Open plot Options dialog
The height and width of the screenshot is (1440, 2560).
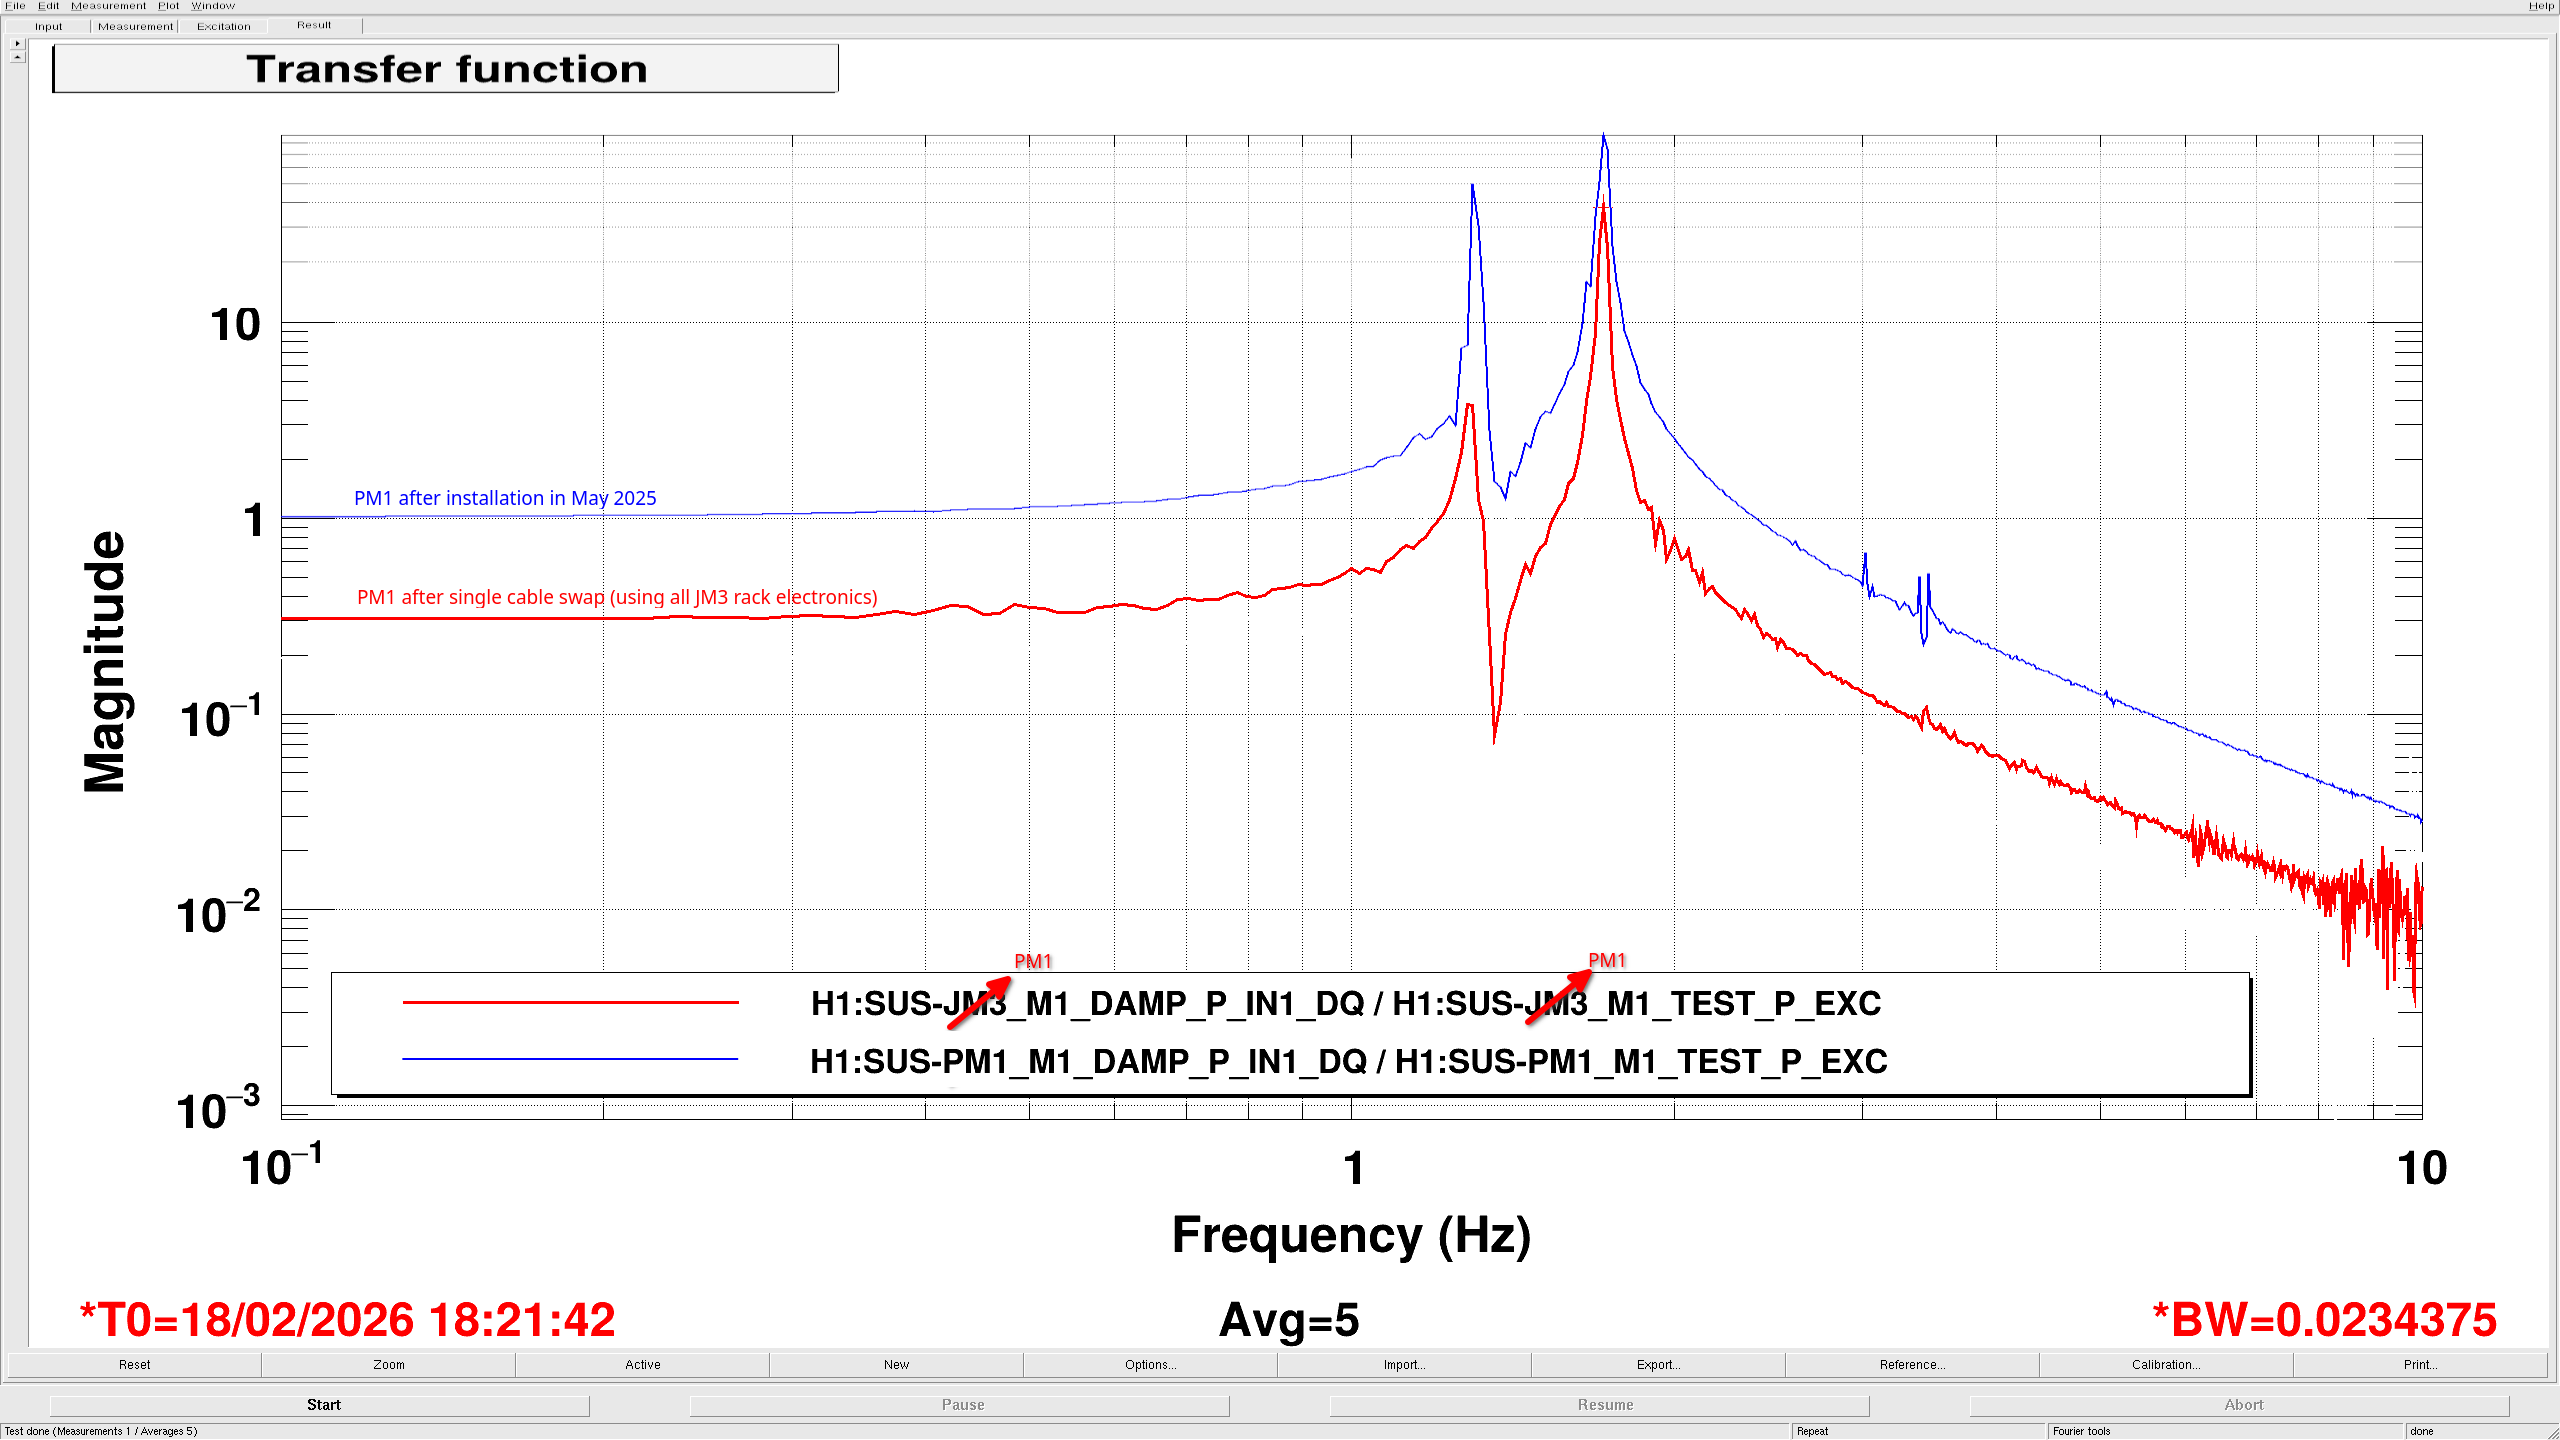[x=1150, y=1365]
